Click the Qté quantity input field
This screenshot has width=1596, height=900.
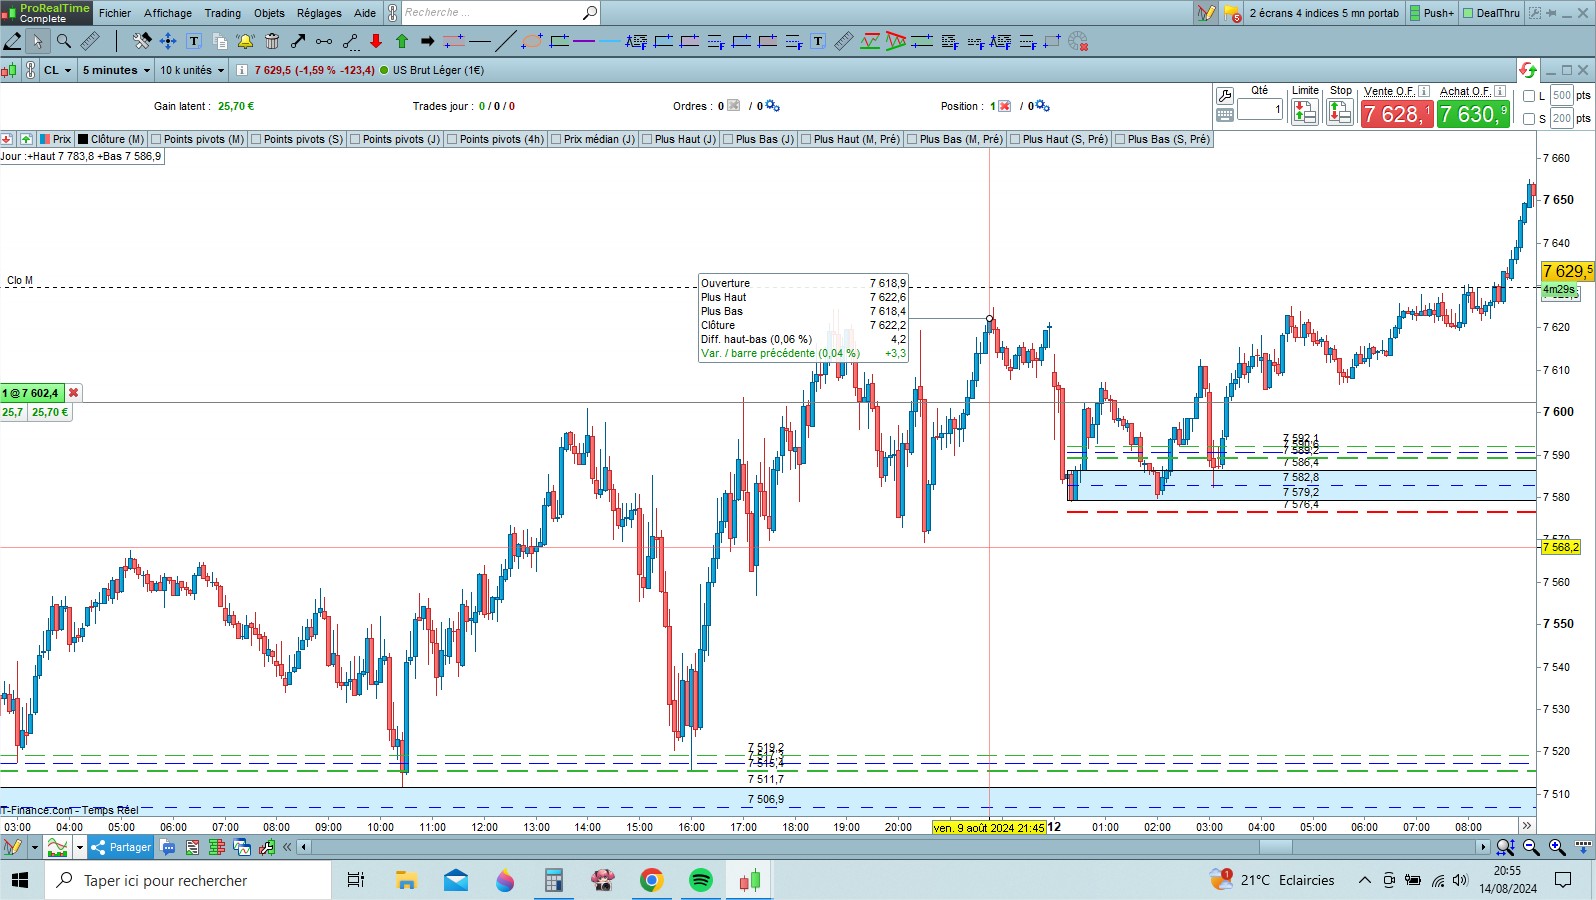[1260, 109]
